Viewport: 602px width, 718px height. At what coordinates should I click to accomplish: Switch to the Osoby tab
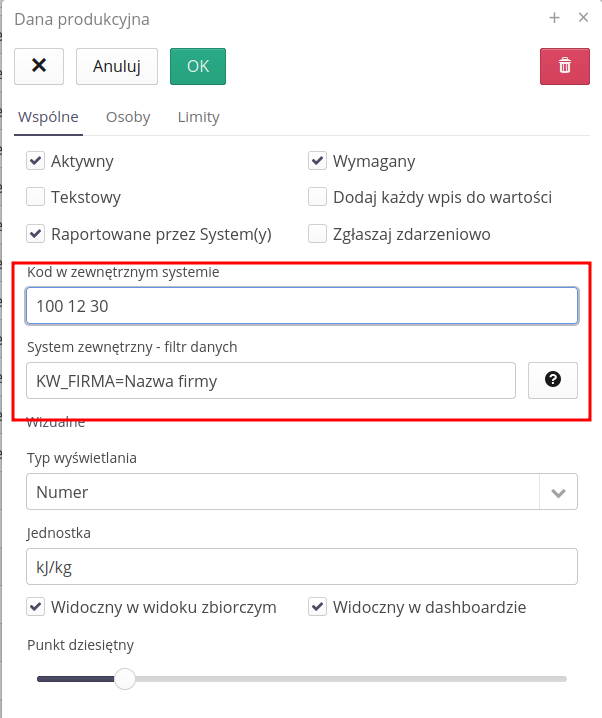tap(128, 117)
